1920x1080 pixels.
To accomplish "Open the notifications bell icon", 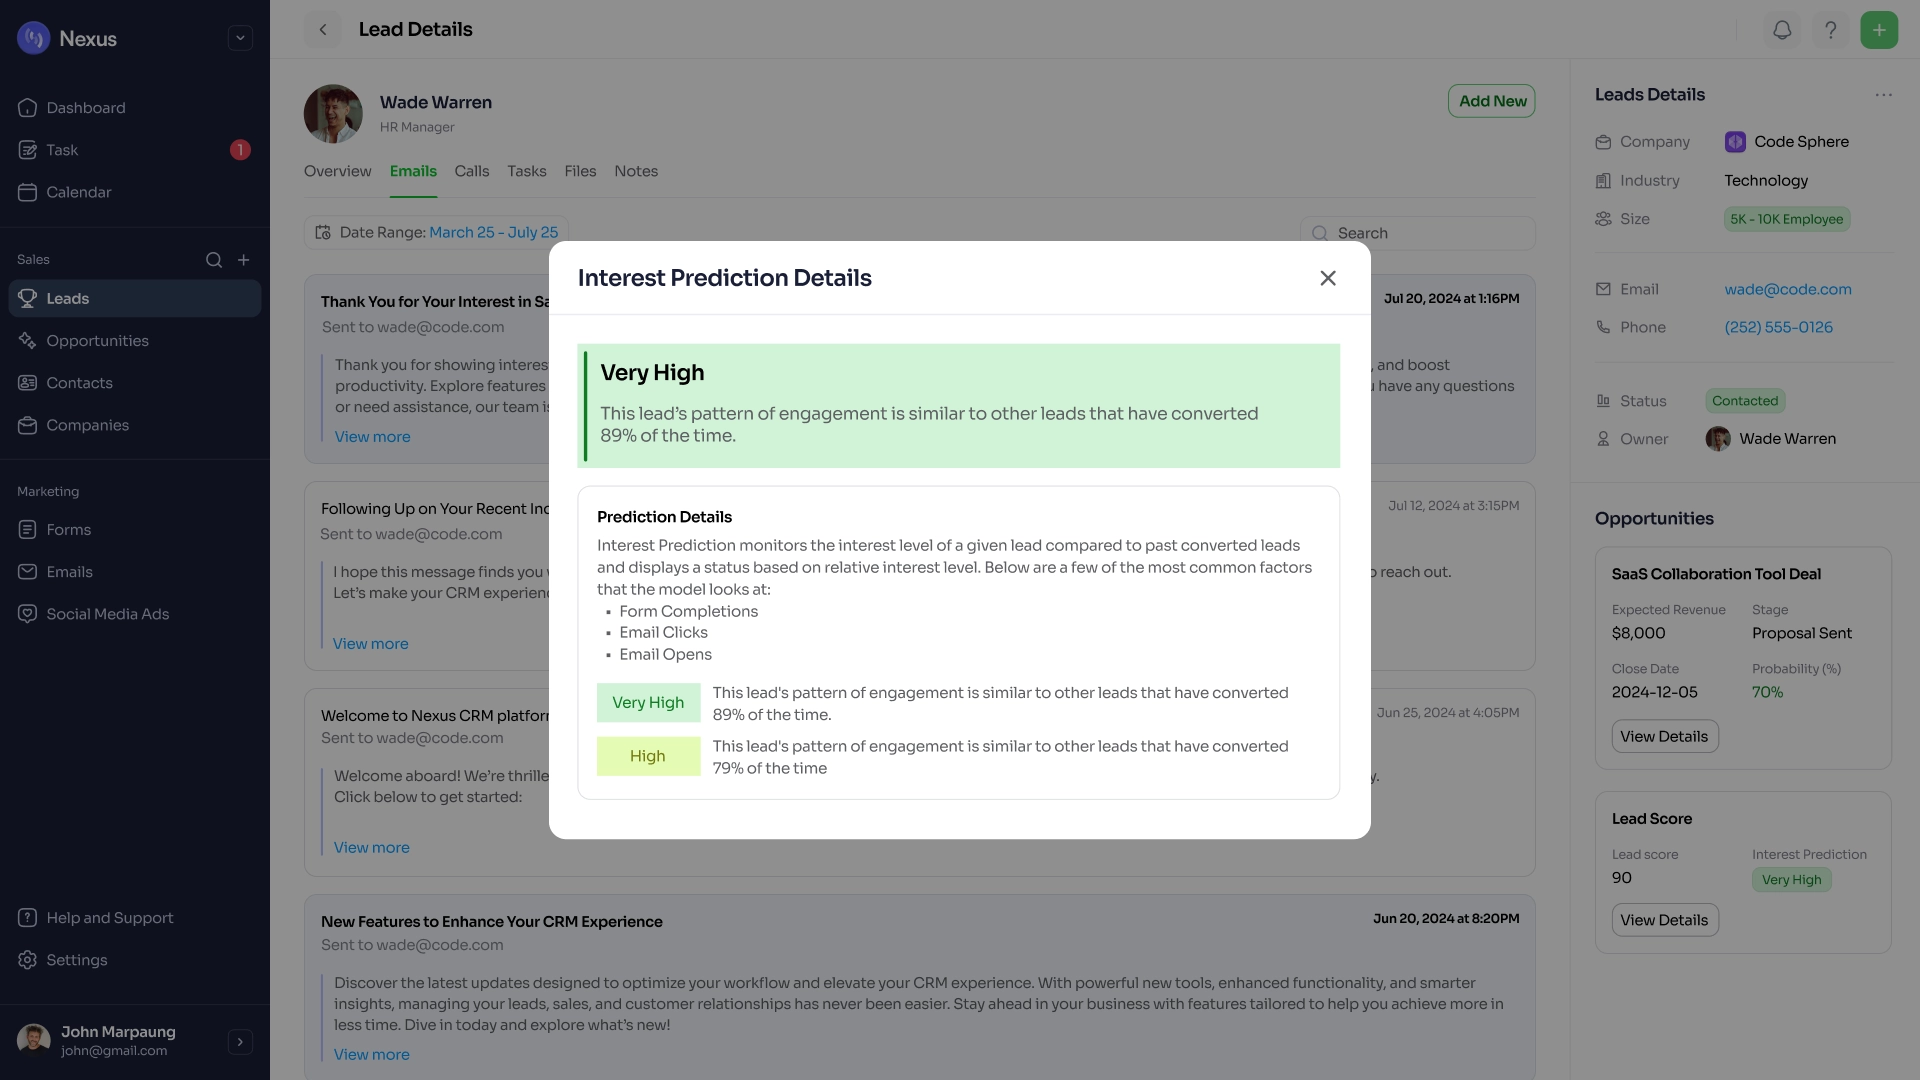I will [1783, 30].
